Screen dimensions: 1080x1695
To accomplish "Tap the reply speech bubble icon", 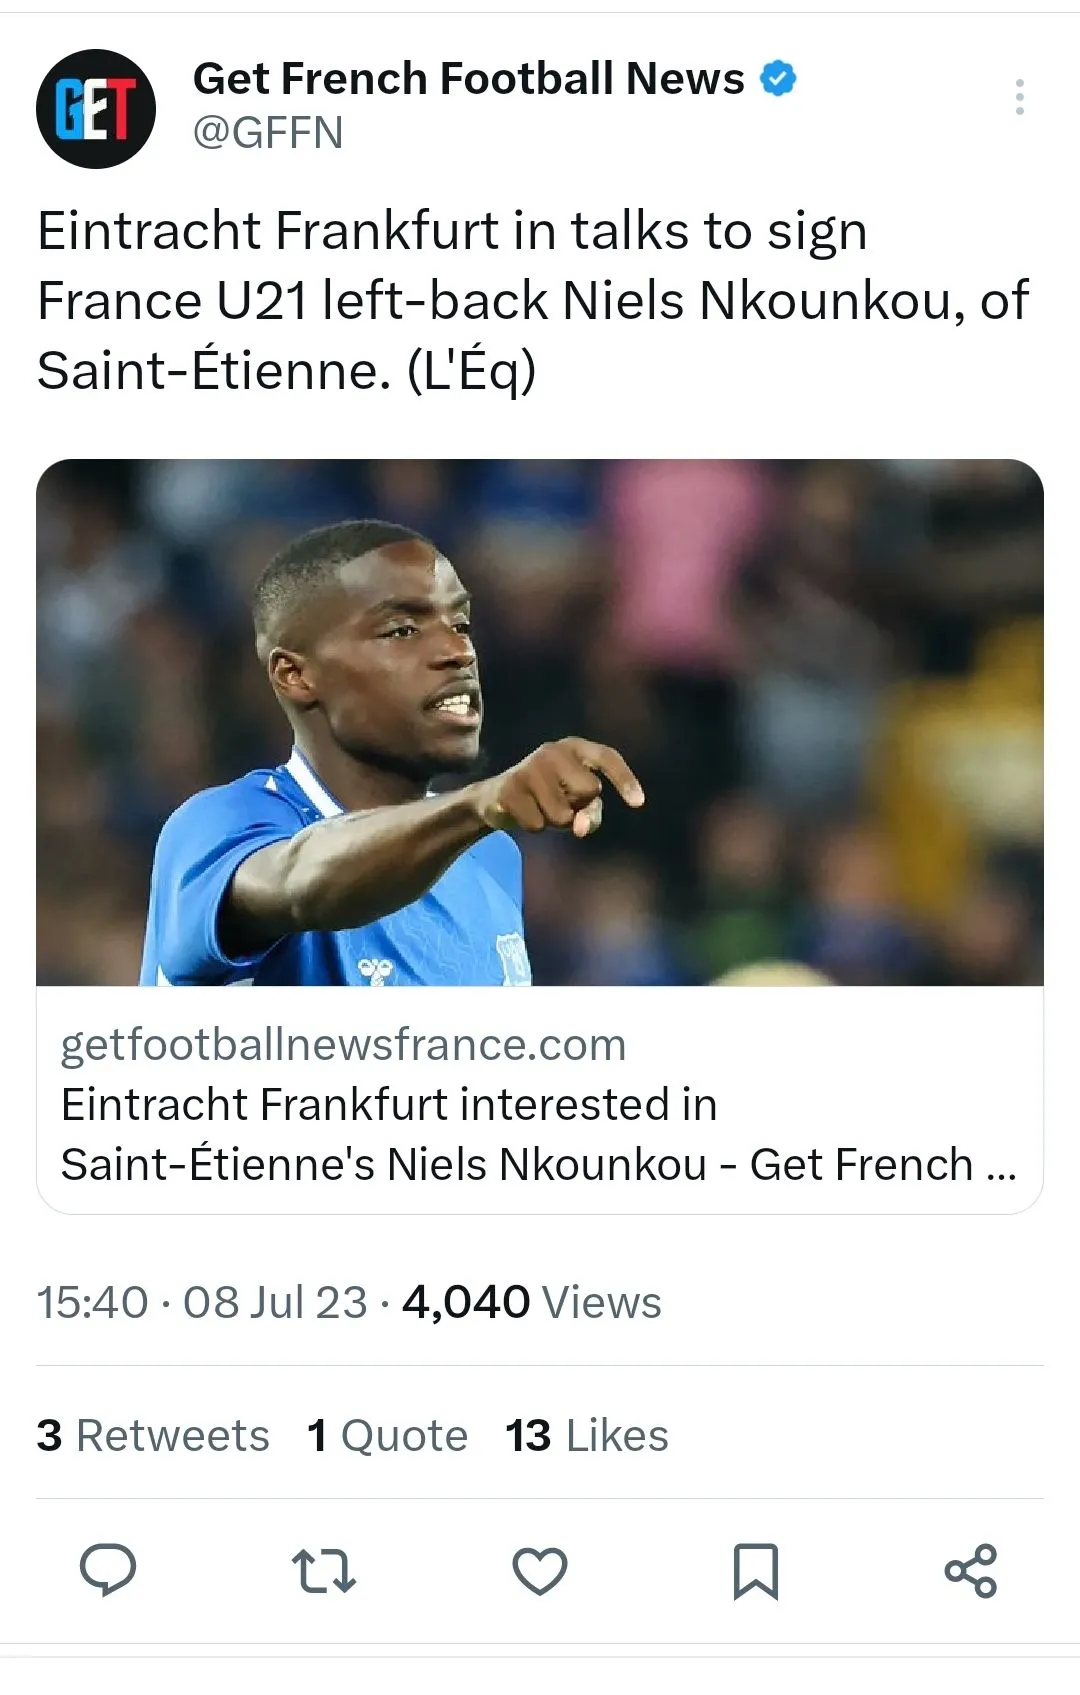I will coord(108,1569).
